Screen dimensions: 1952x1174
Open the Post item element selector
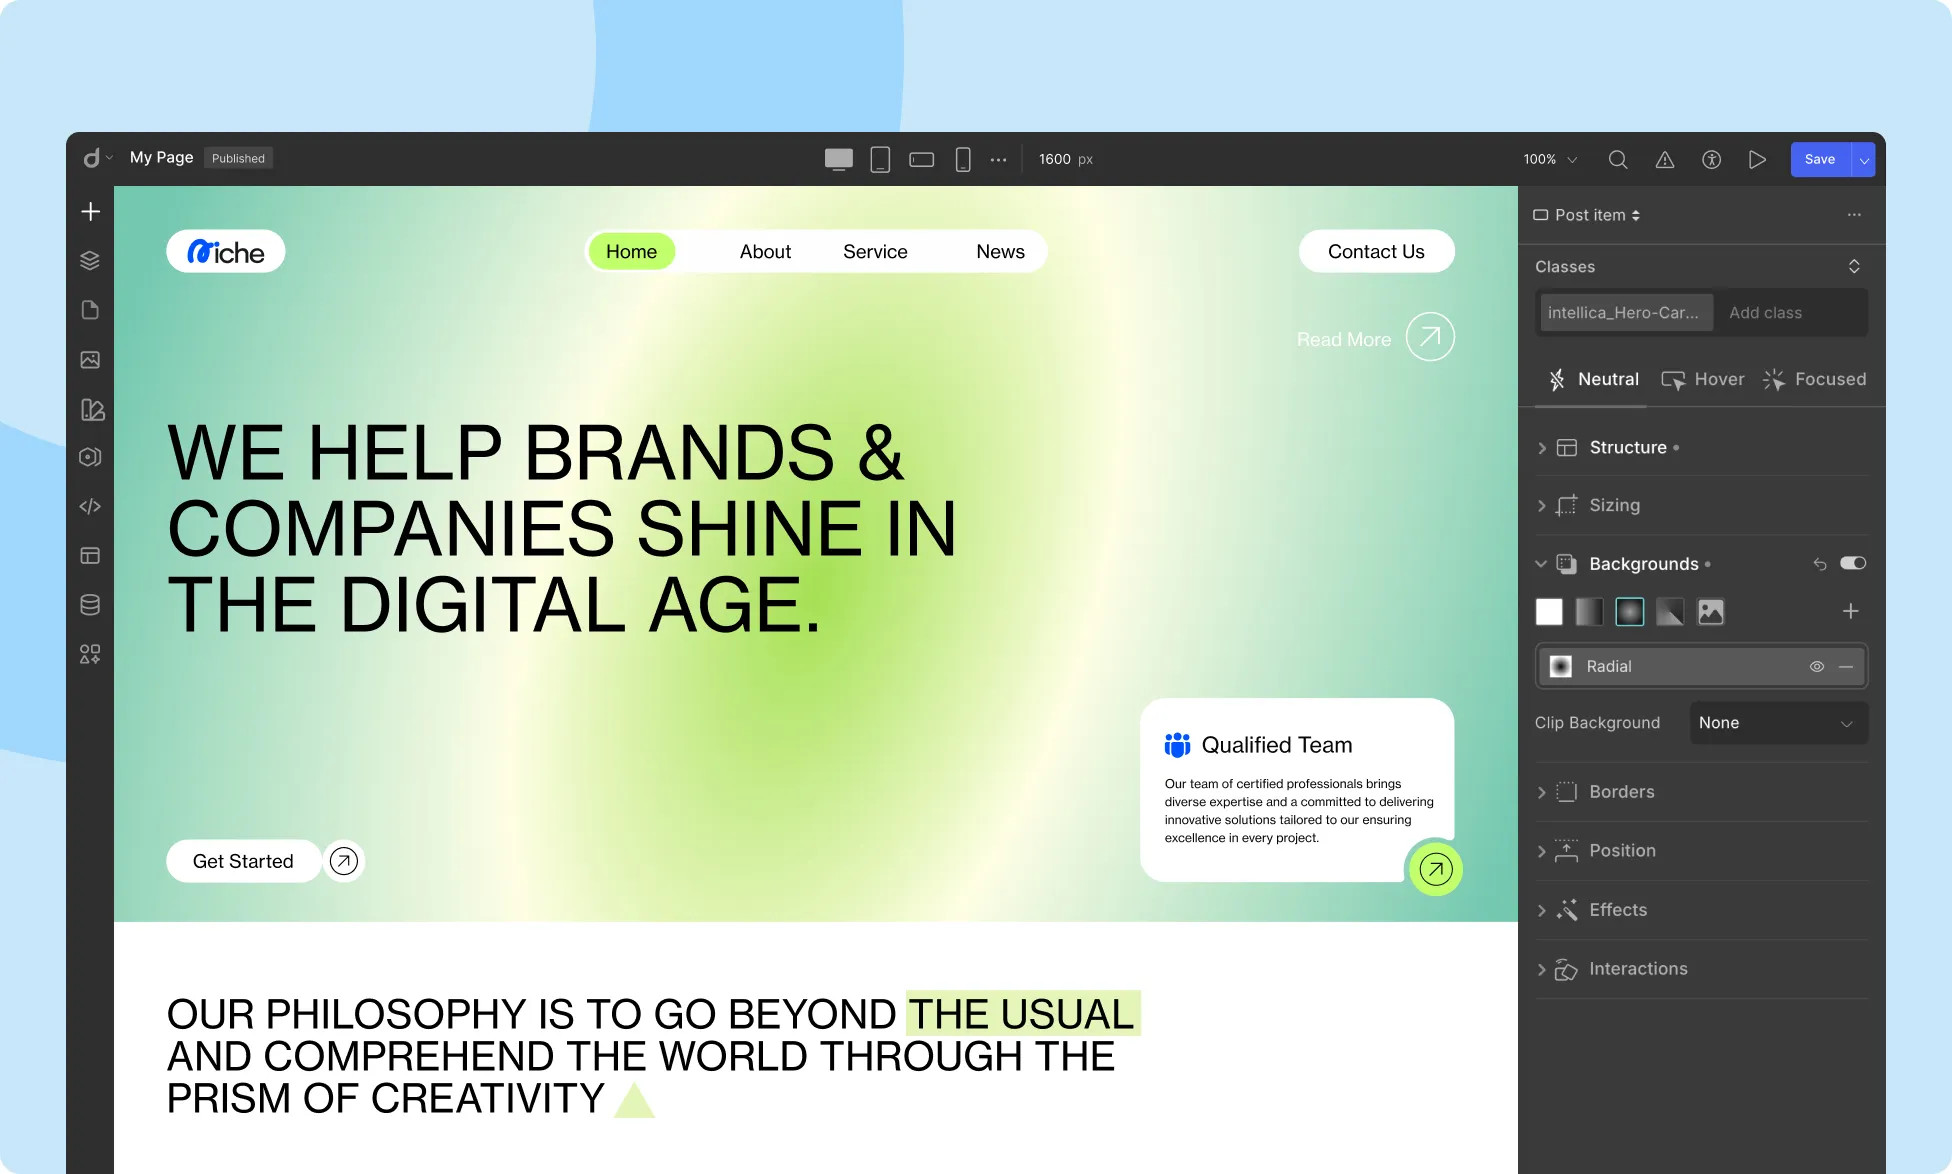[1587, 215]
